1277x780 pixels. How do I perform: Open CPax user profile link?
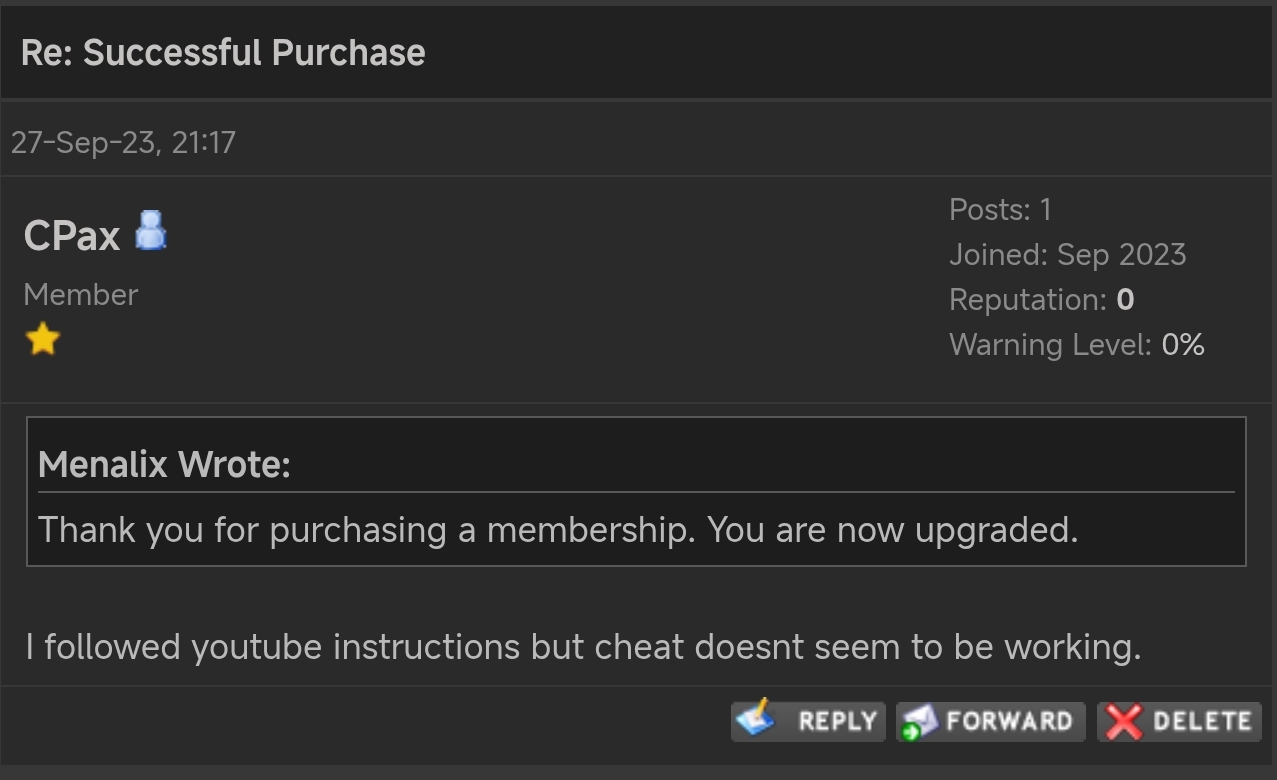point(72,235)
